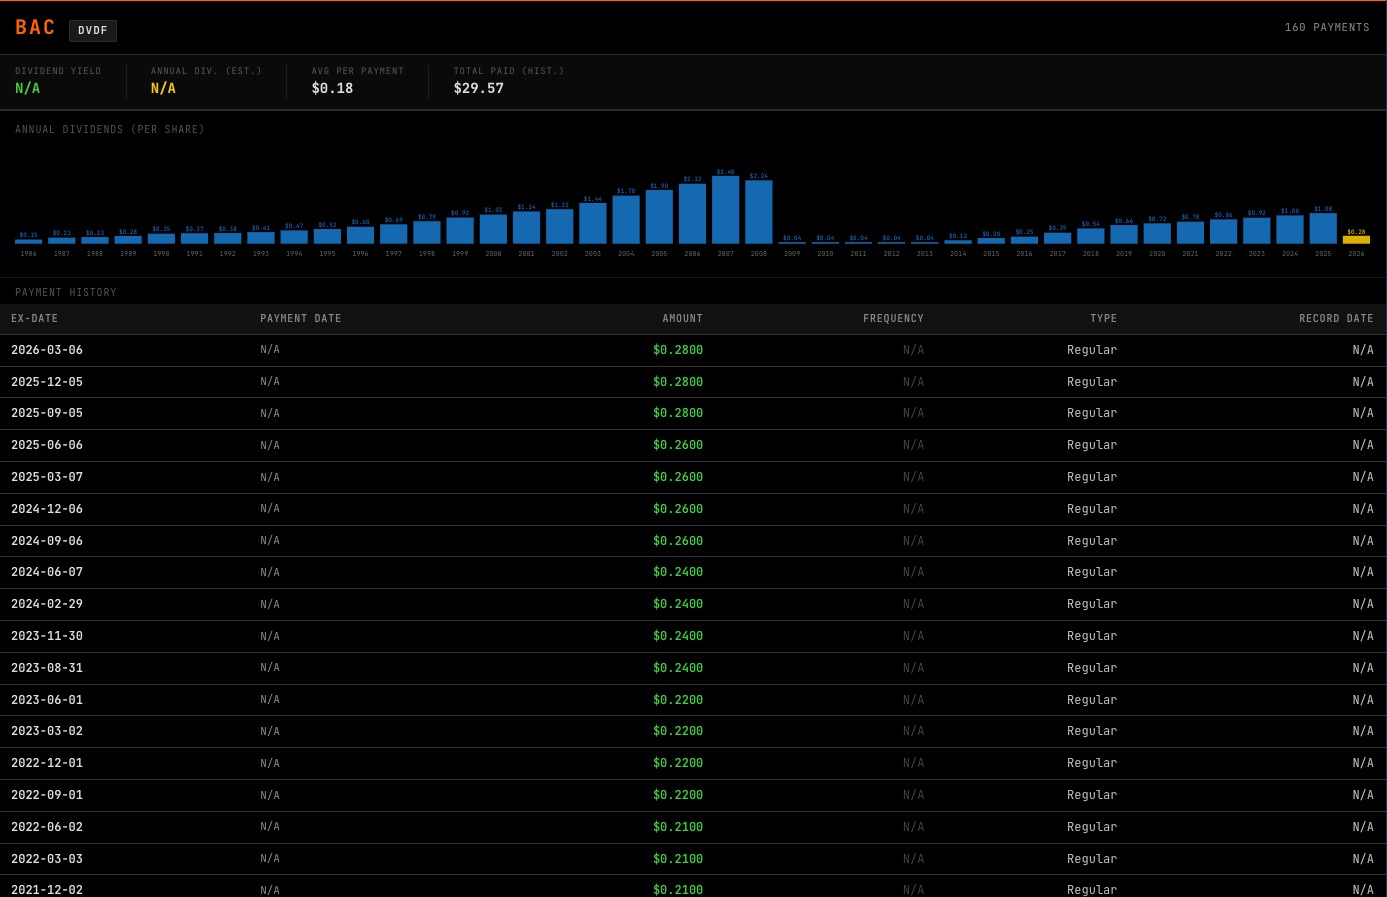Select the 2024-12-06 ex-date cell
Viewport: 1387px width, 897px height.
click(x=47, y=509)
